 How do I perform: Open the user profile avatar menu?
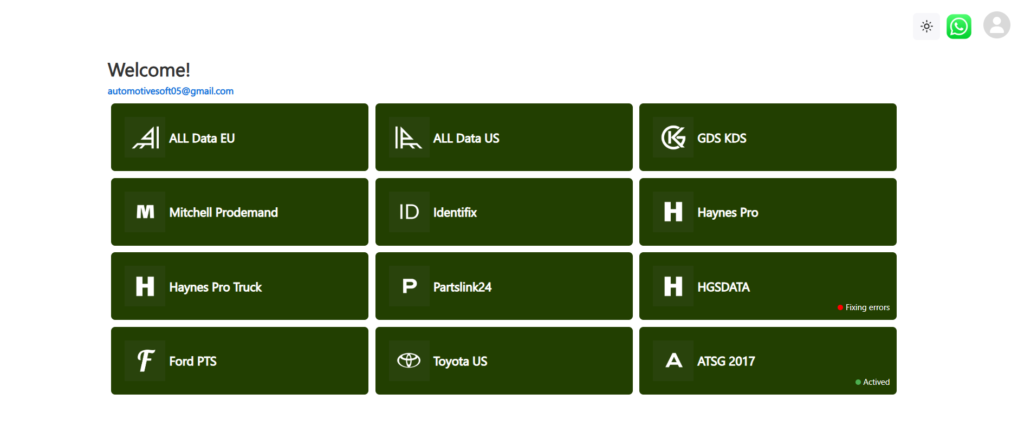tap(996, 26)
